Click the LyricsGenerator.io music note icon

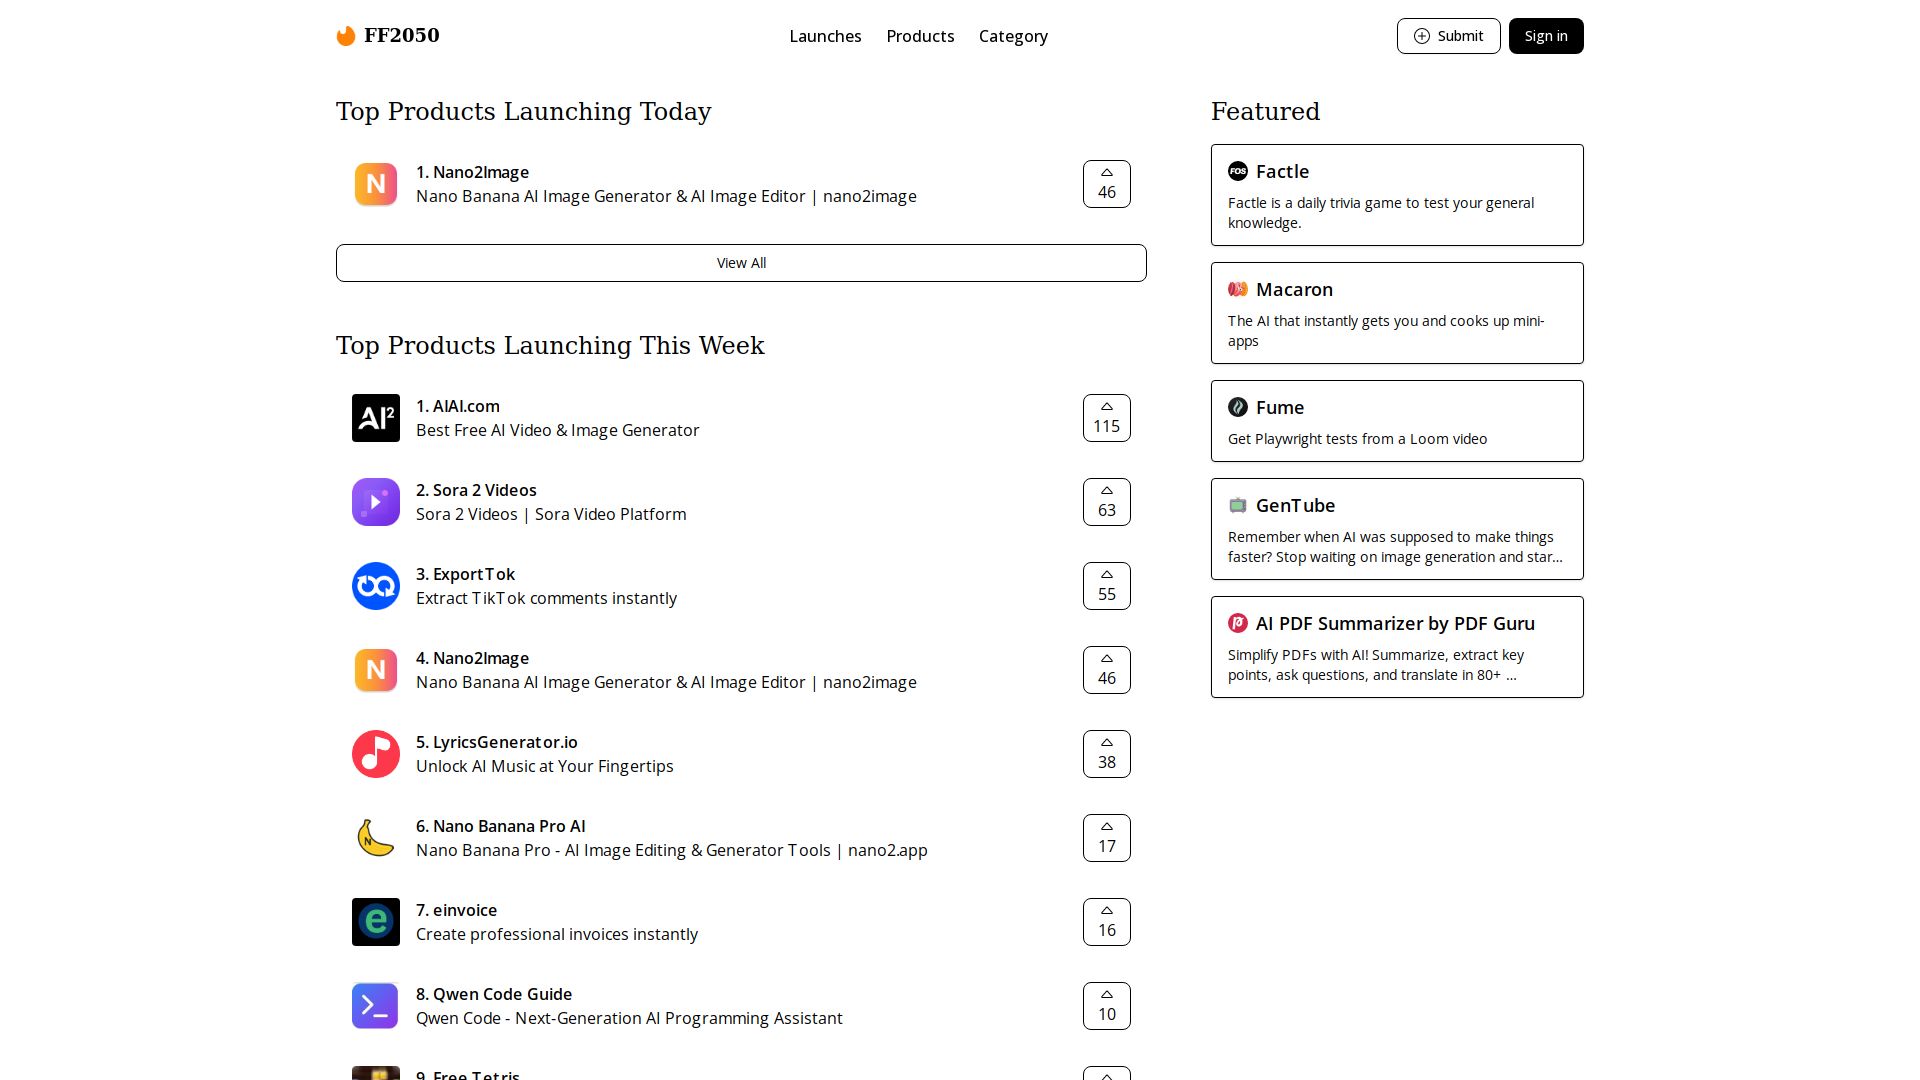click(376, 754)
